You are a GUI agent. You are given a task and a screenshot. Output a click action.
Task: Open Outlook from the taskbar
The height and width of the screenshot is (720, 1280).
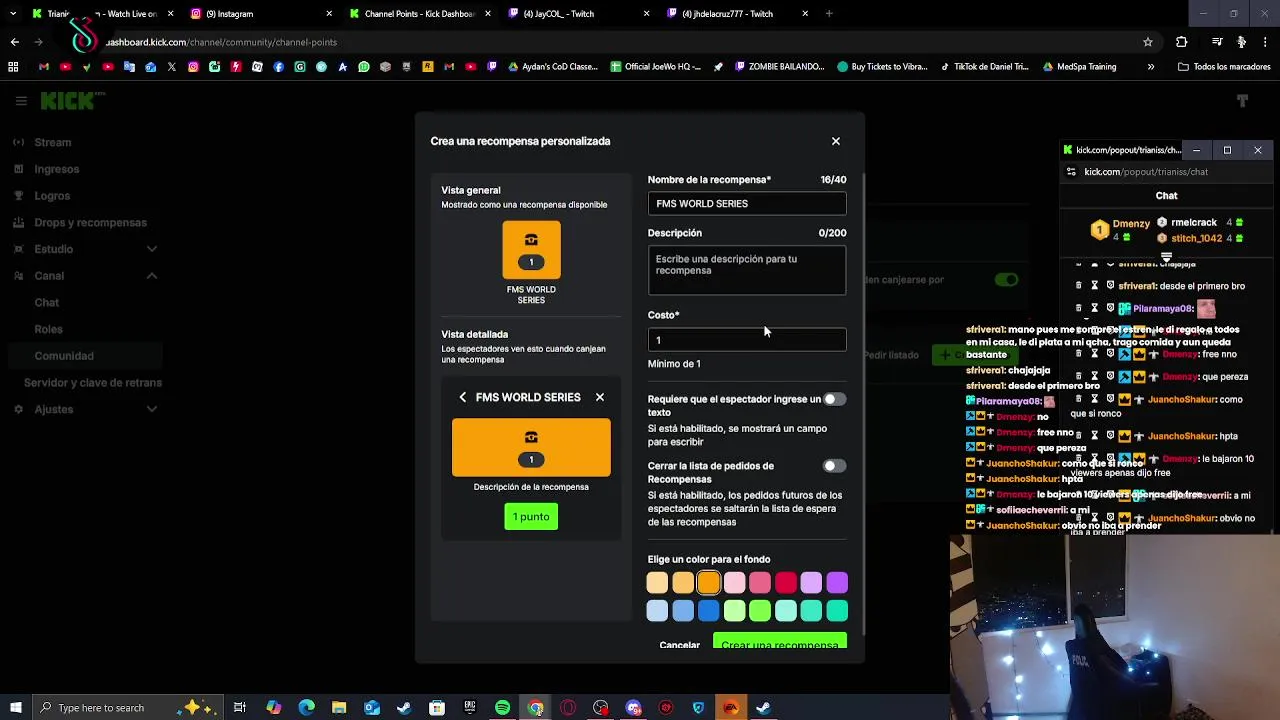pos(372,708)
